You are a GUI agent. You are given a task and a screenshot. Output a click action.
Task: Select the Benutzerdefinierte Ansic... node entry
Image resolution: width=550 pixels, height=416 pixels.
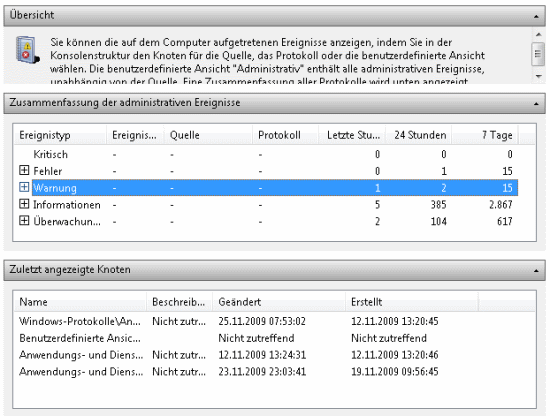[80, 338]
